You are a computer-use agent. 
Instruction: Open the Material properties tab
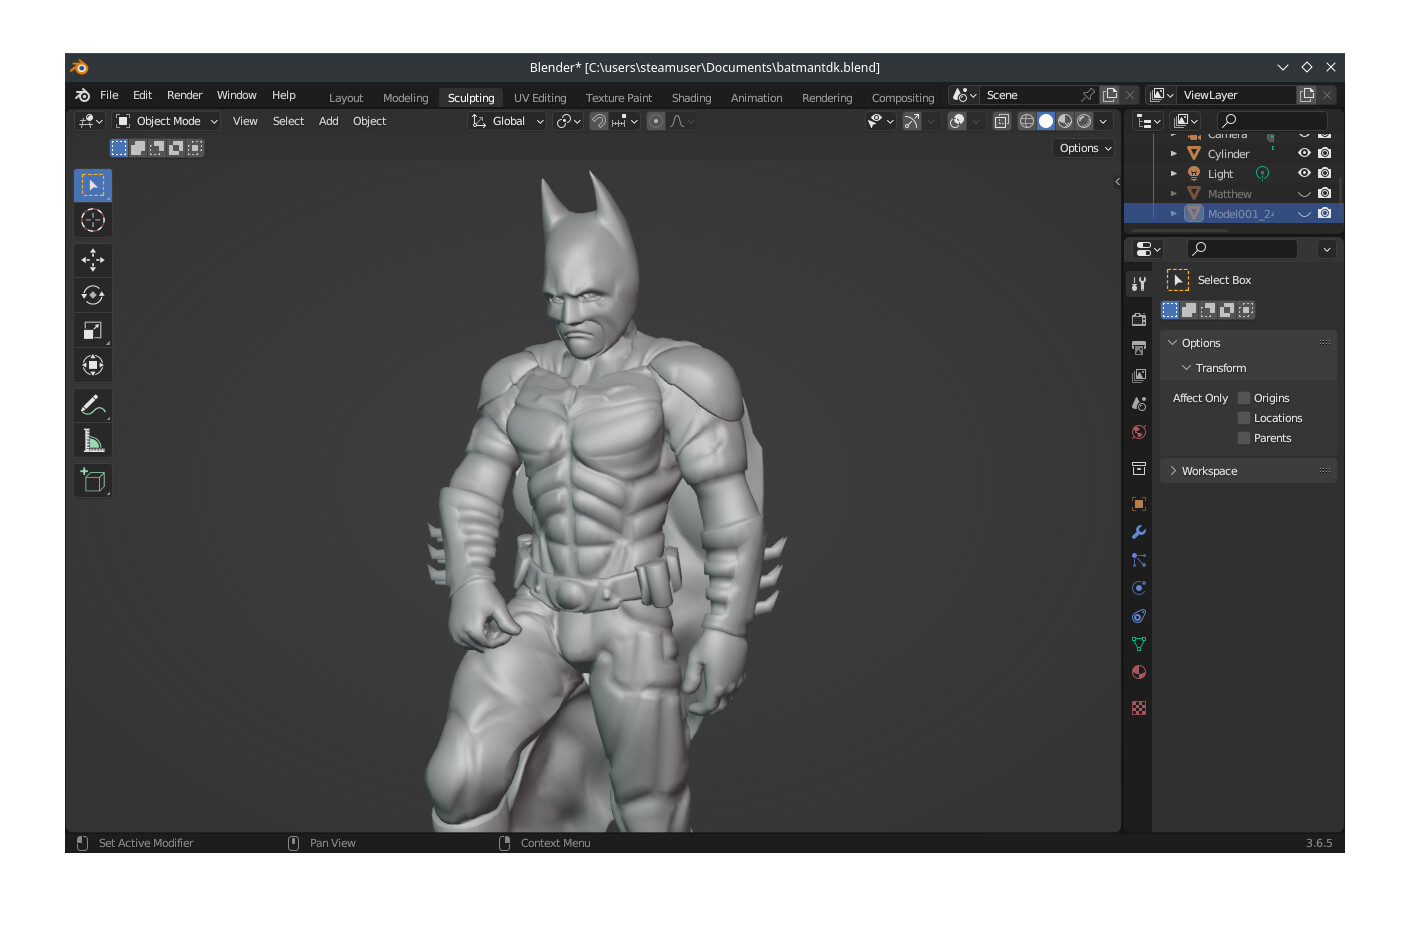click(x=1138, y=672)
